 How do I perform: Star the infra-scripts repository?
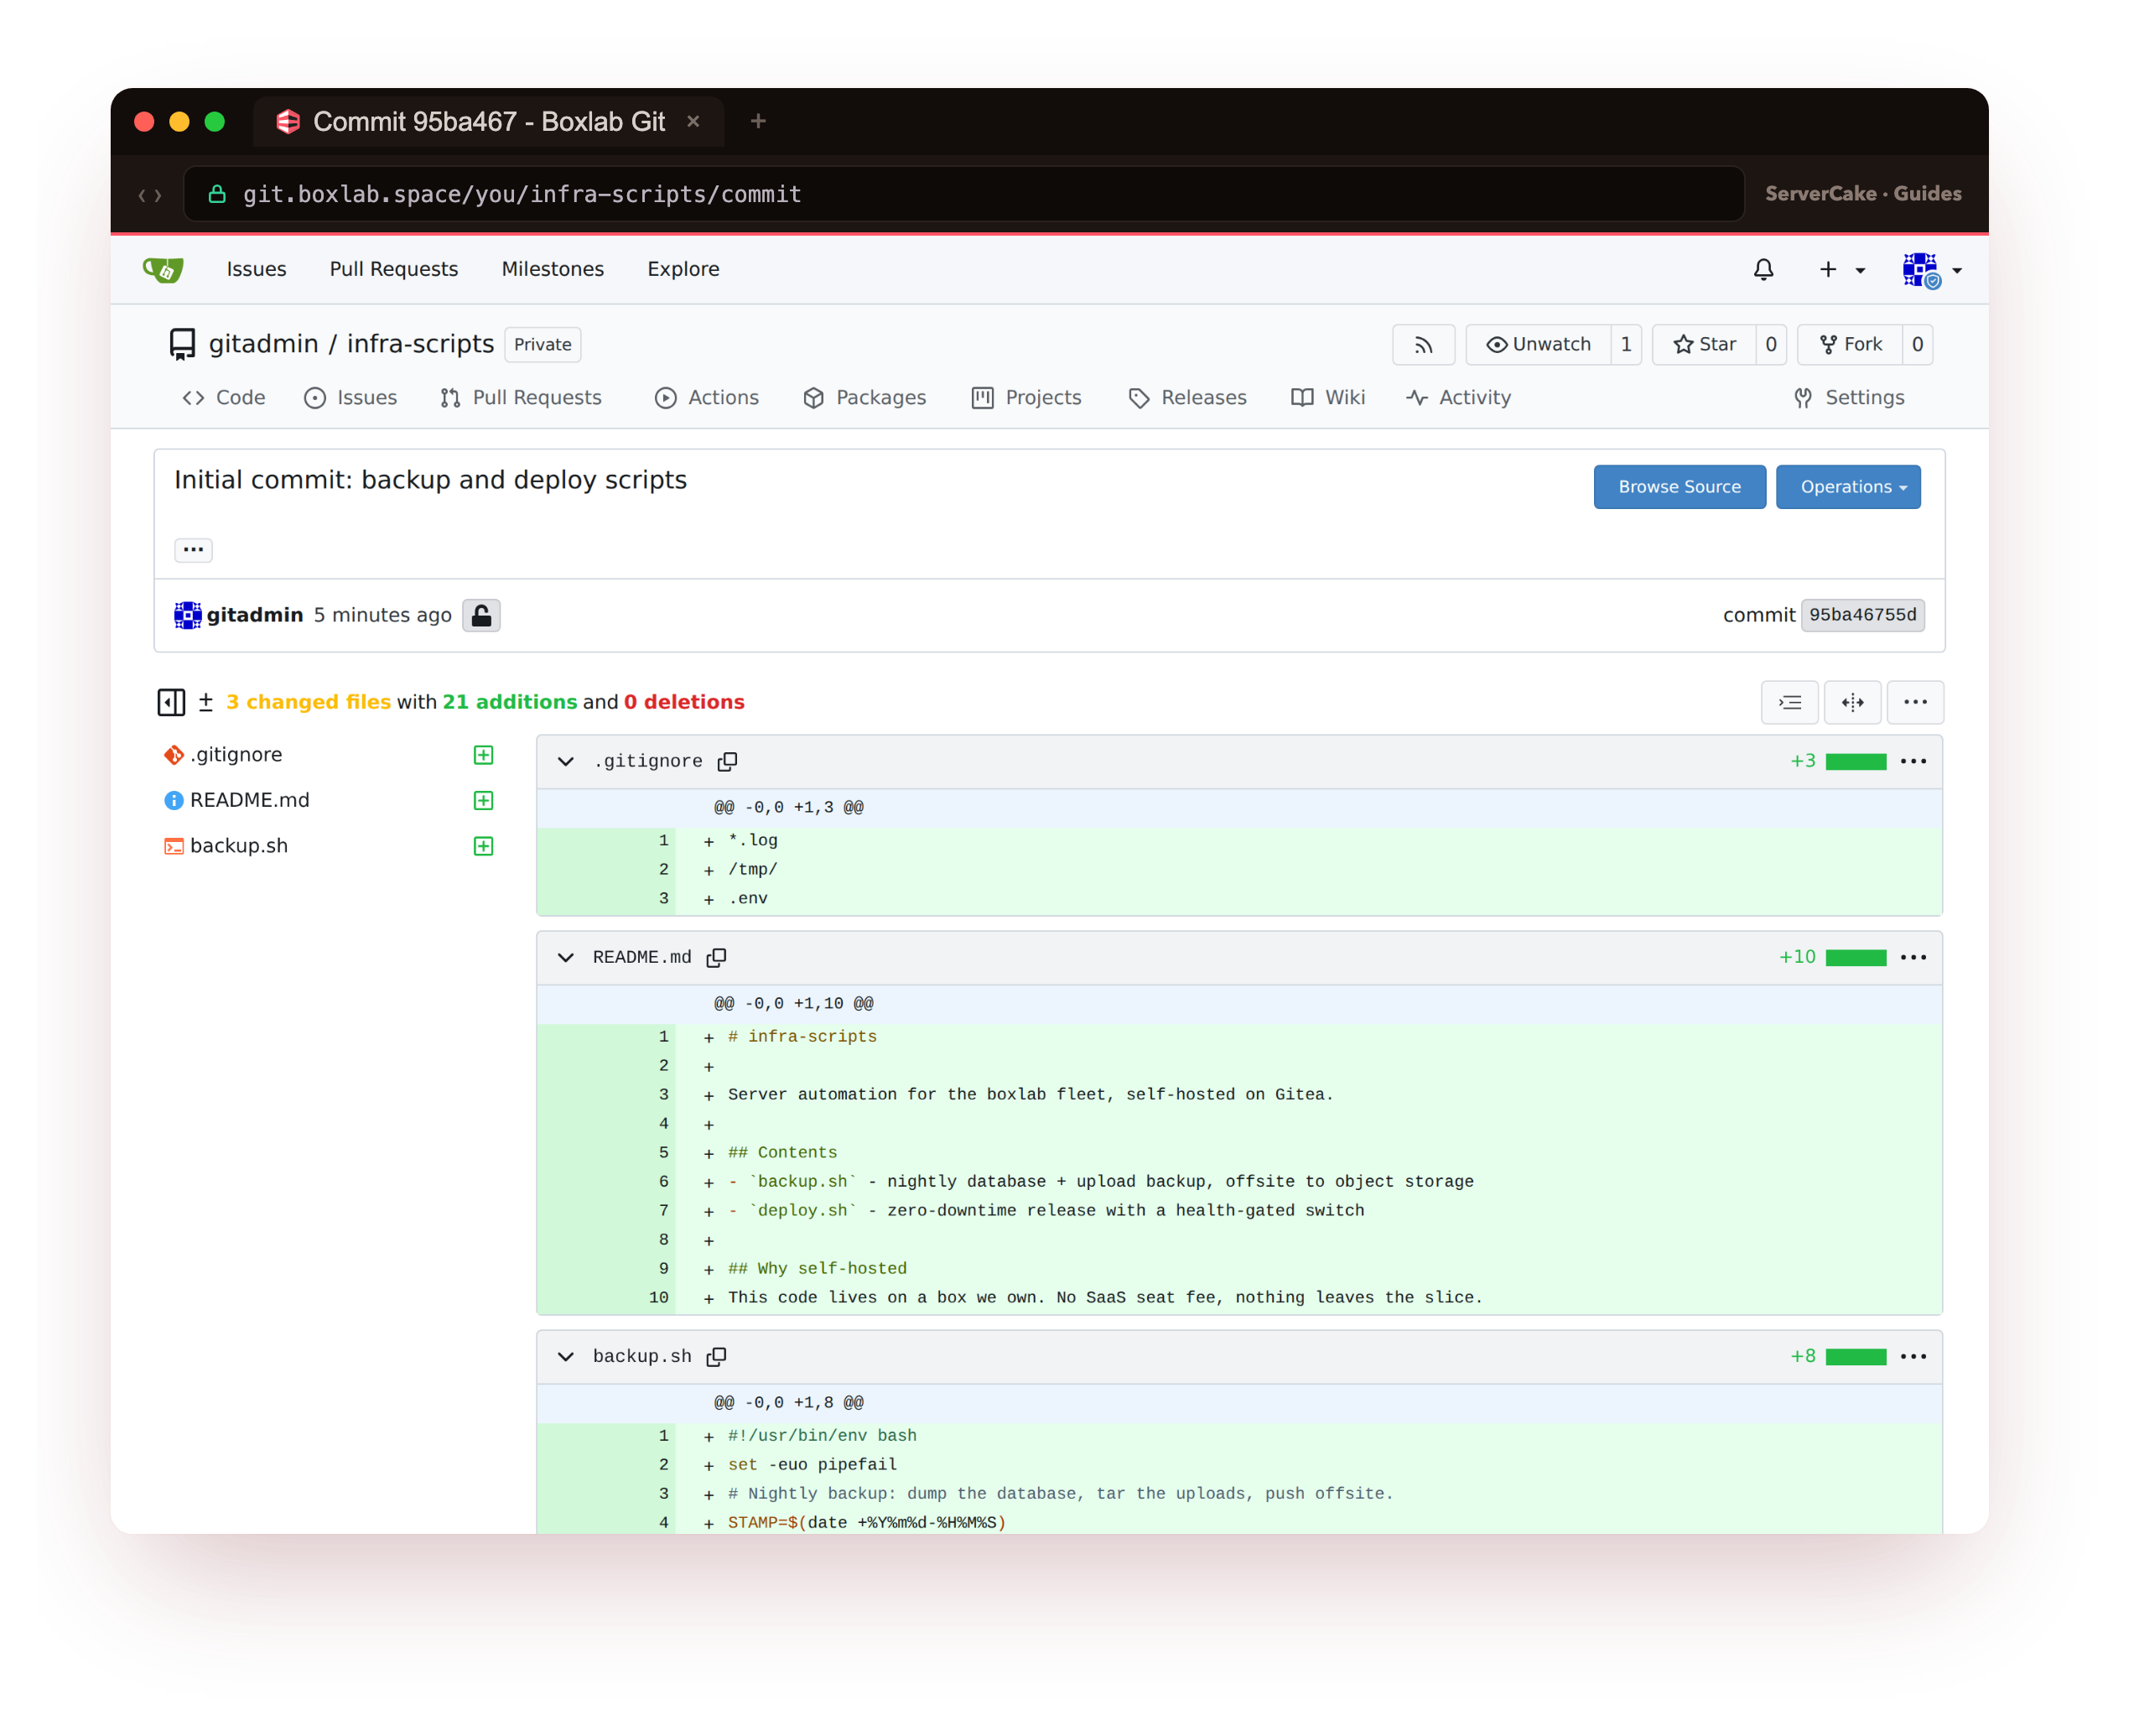[1705, 345]
